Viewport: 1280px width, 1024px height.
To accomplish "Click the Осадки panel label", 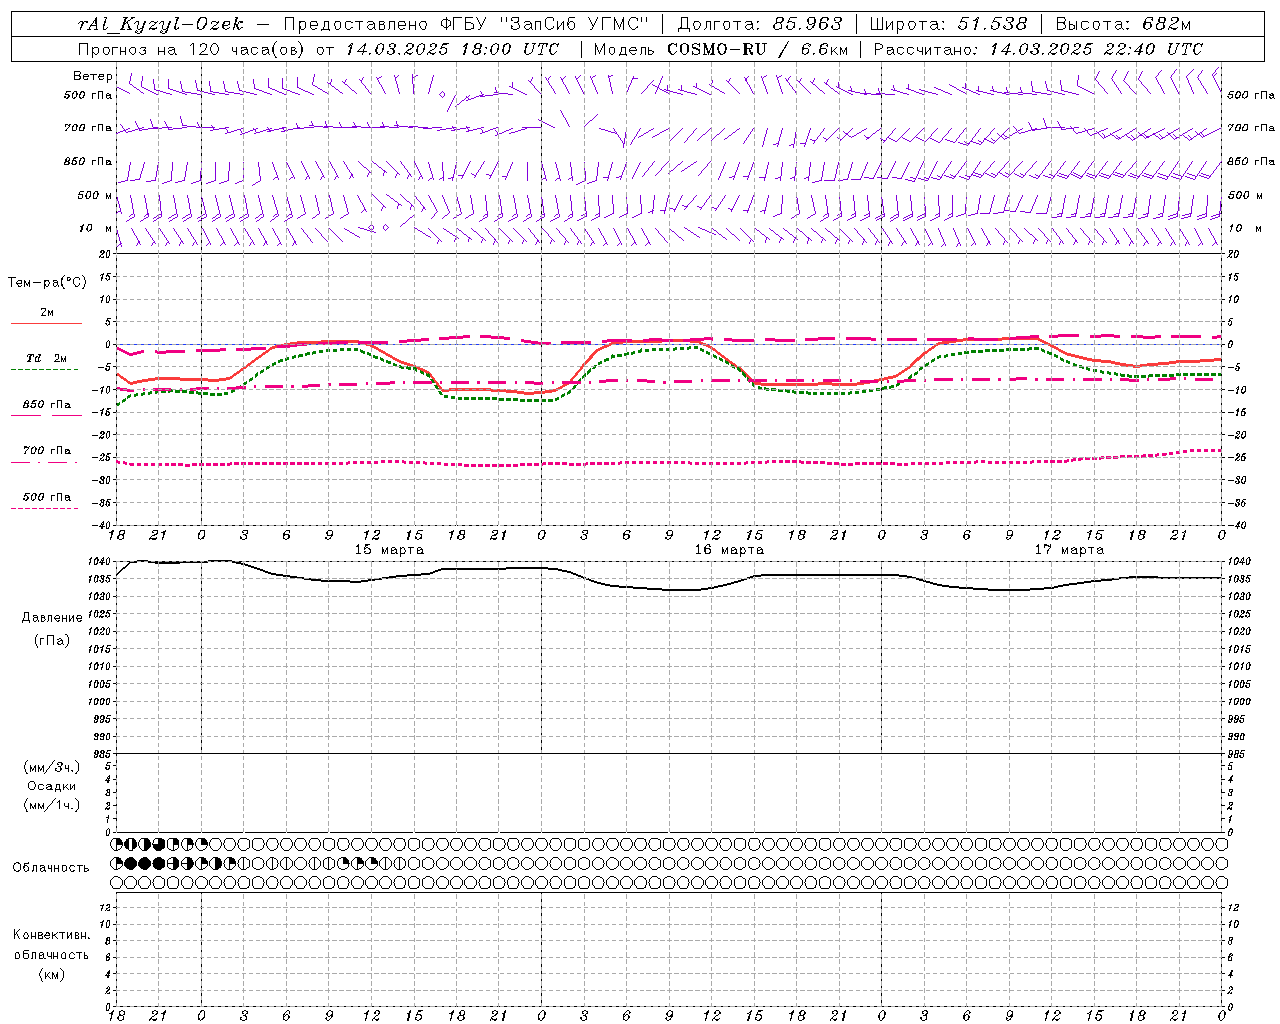I will [52, 786].
